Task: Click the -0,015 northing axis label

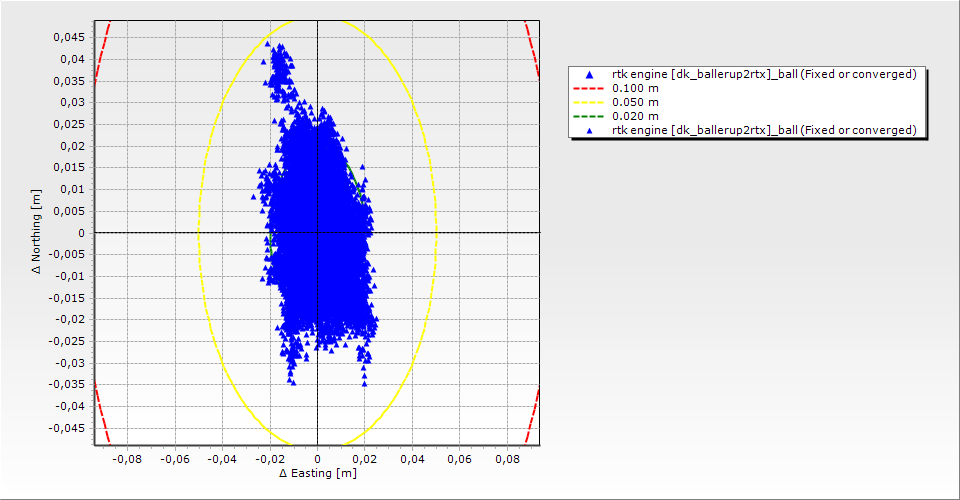Action: (x=67, y=298)
